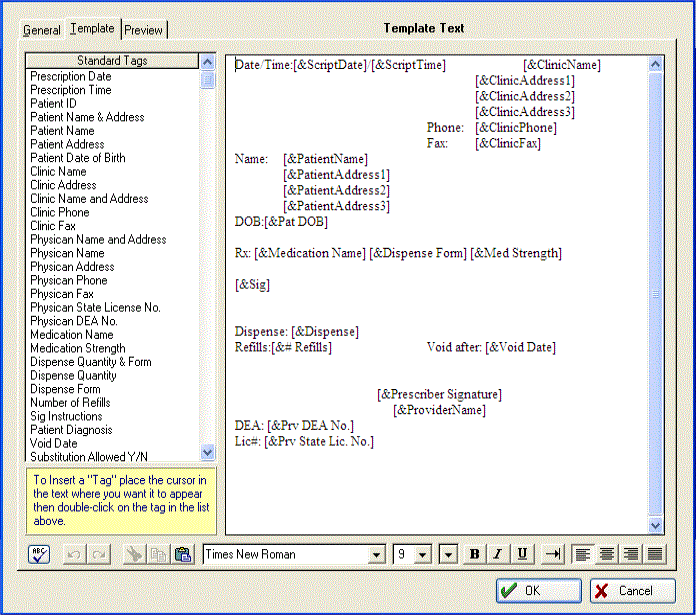
Task: Select the Clinic Phone tag
Action: point(59,212)
